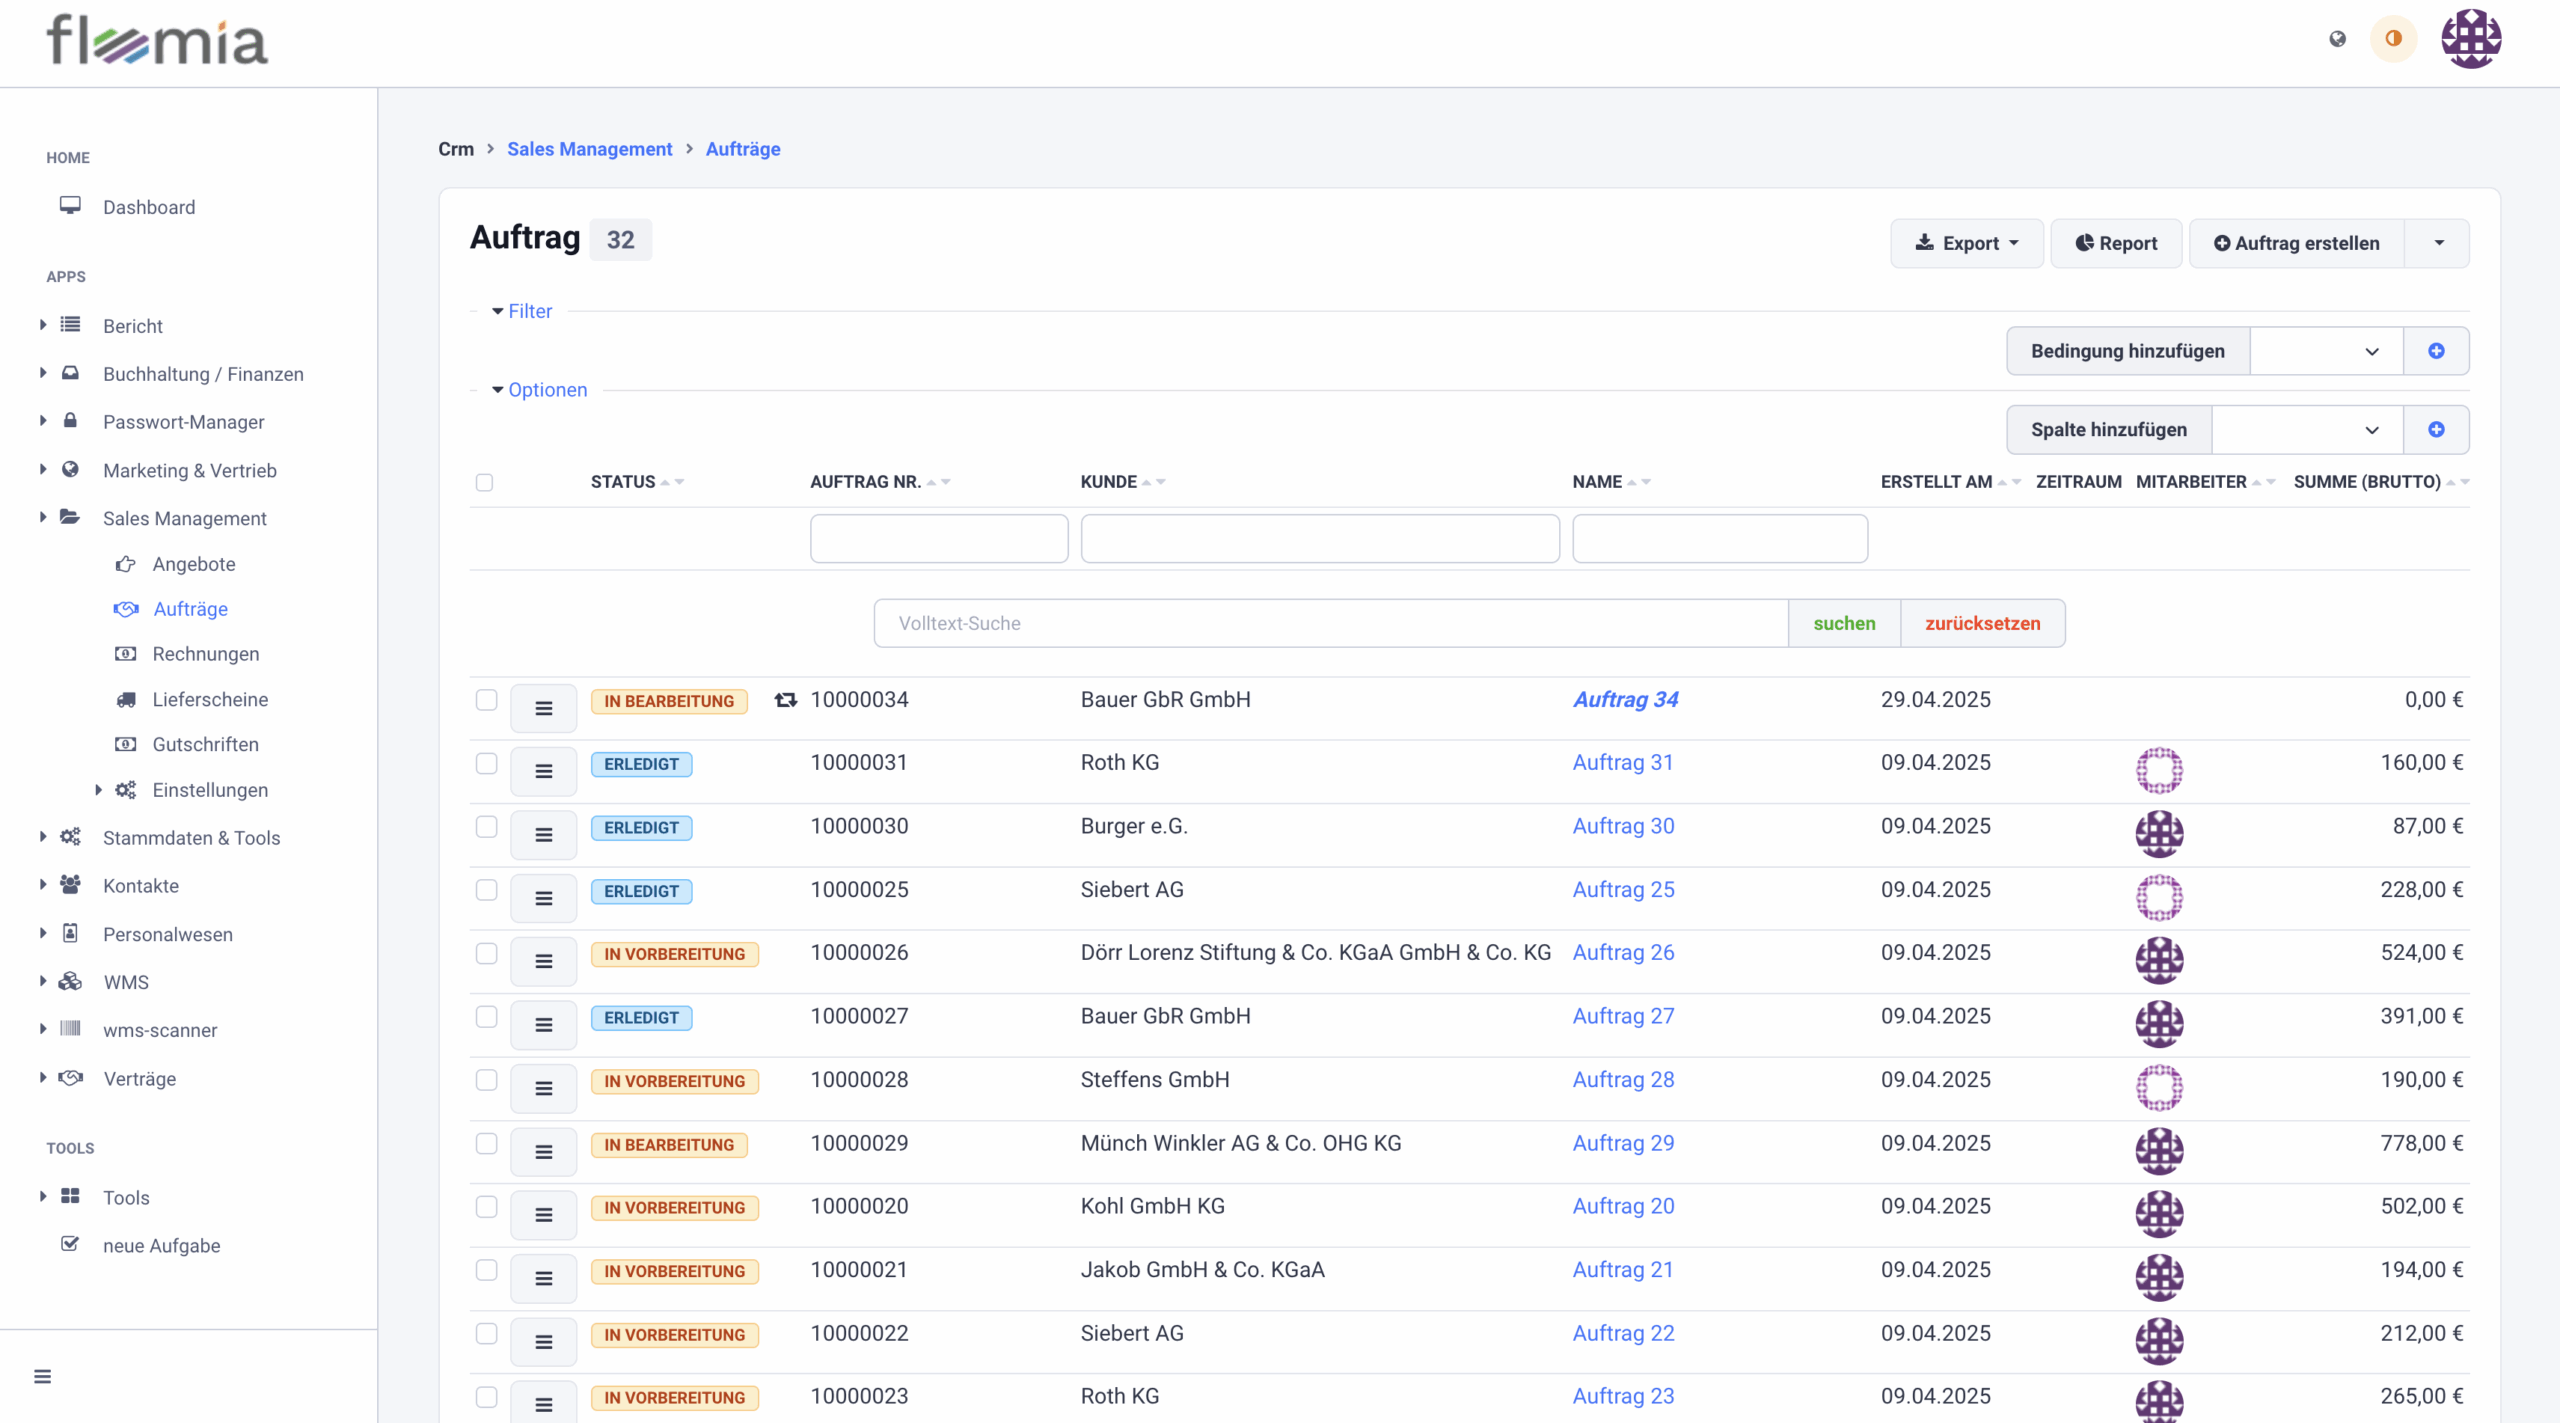The height and width of the screenshot is (1423, 2560).
Task: Toggle the orange theme contrast icon
Action: (x=2393, y=39)
